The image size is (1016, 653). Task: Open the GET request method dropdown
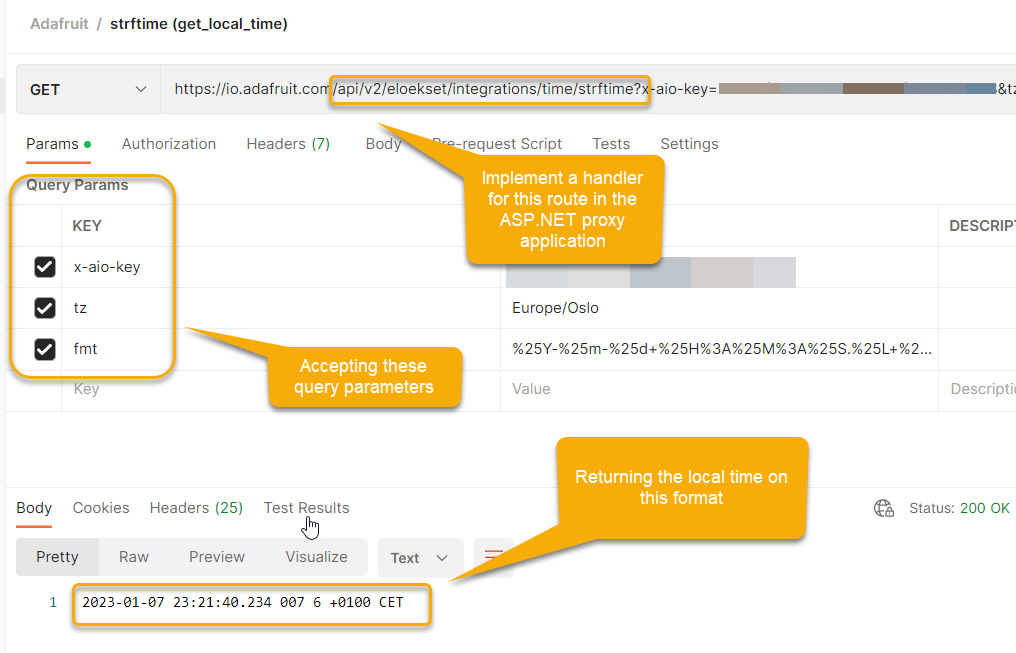(87, 89)
